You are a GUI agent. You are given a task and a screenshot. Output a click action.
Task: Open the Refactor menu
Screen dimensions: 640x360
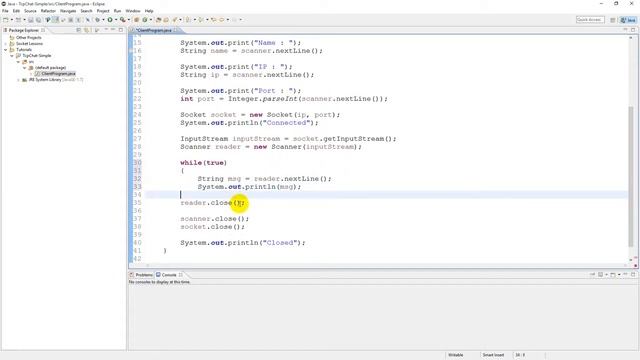(x=48, y=11)
